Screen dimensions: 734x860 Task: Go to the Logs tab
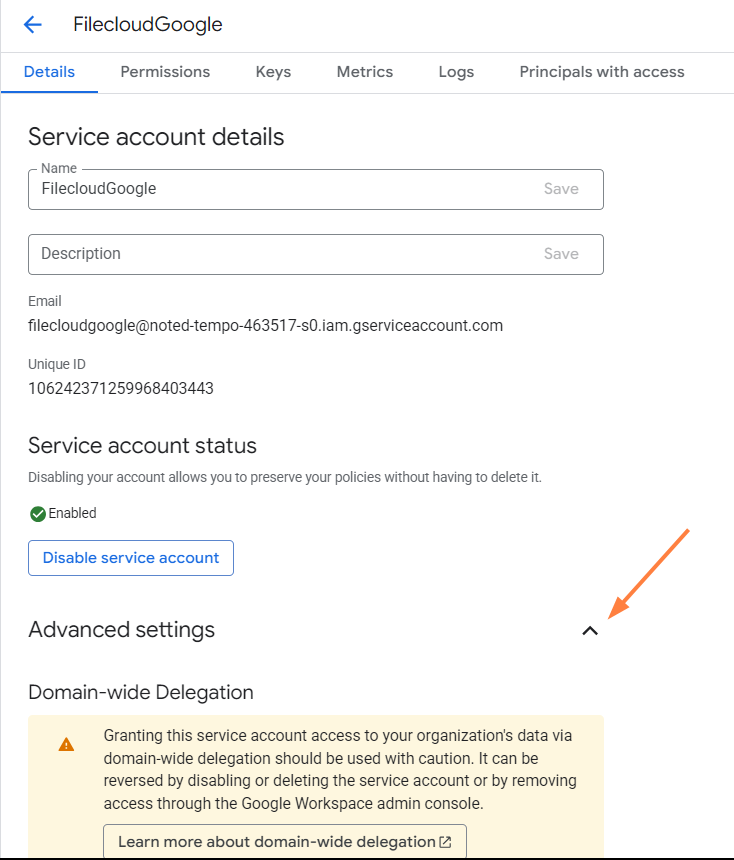tap(456, 72)
